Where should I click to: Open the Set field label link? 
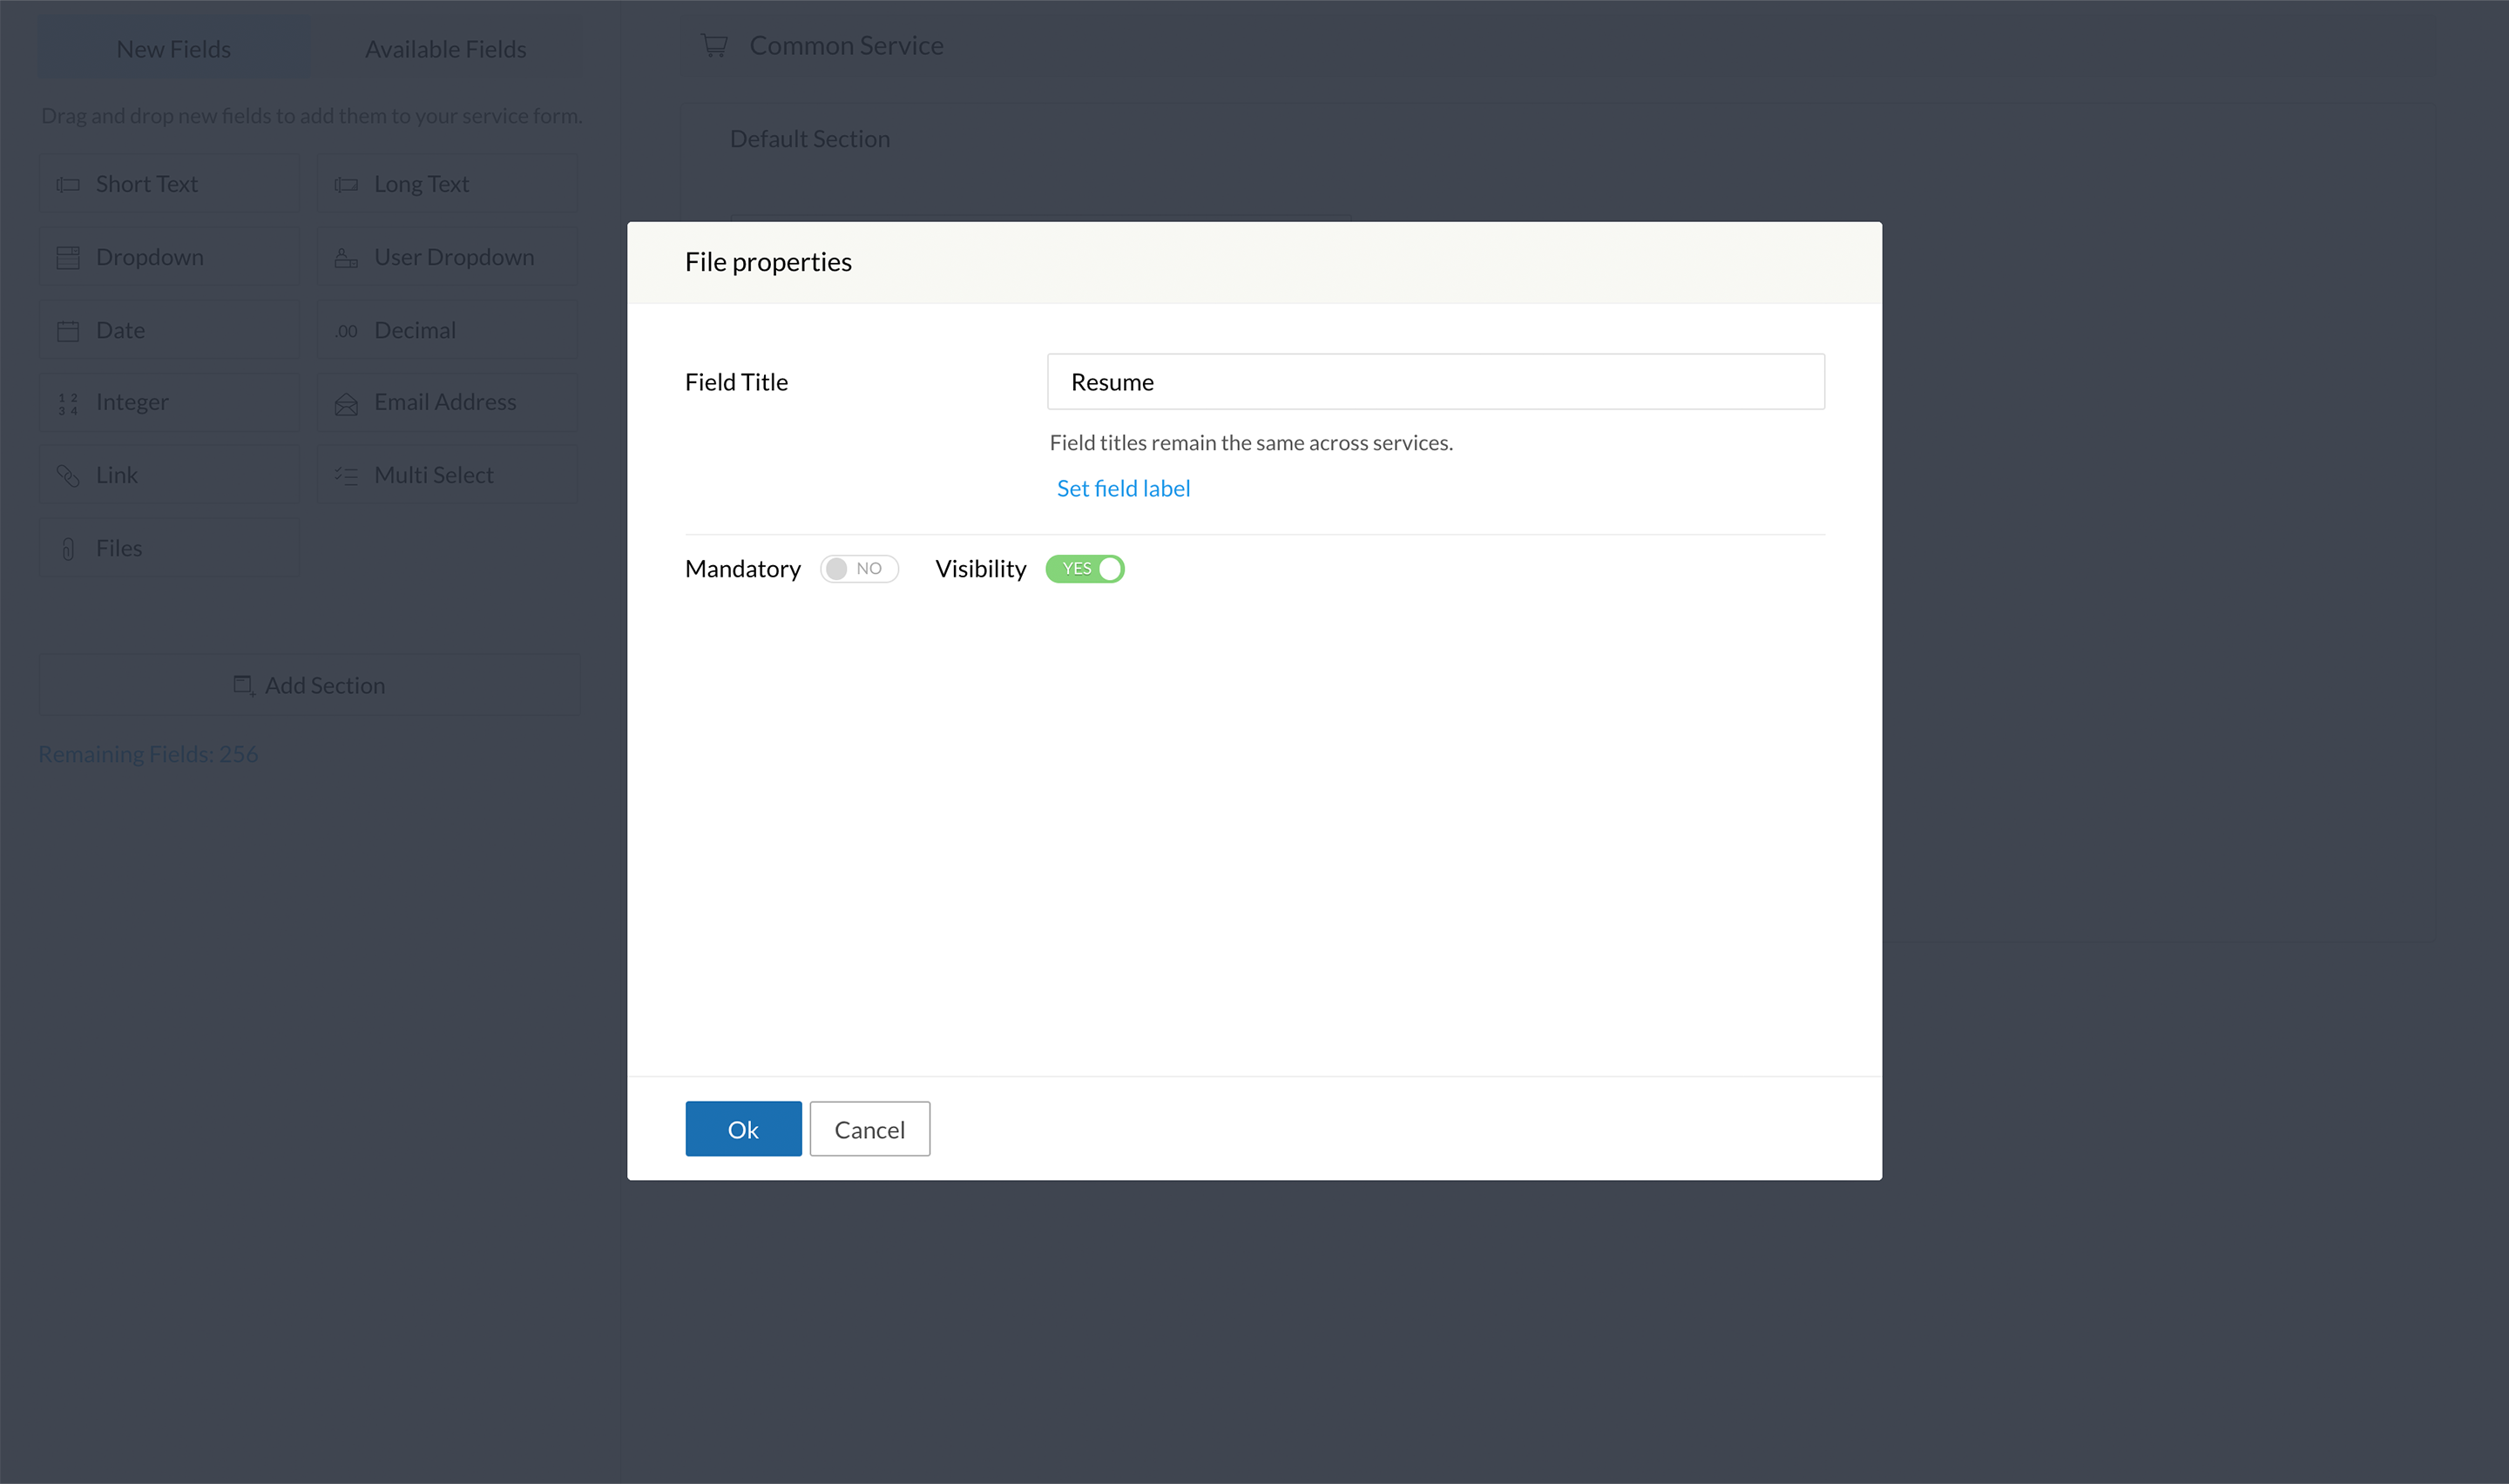tap(1123, 488)
